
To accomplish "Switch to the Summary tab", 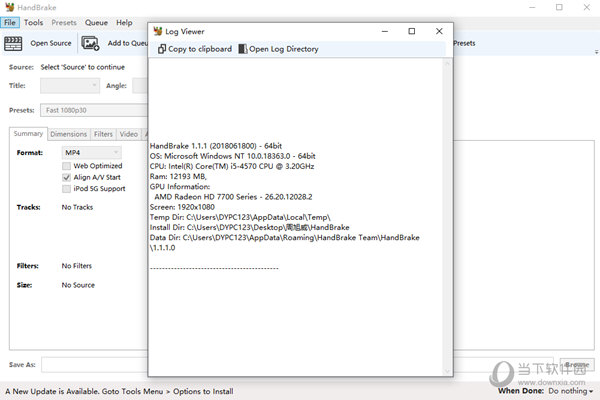I will pos(28,134).
